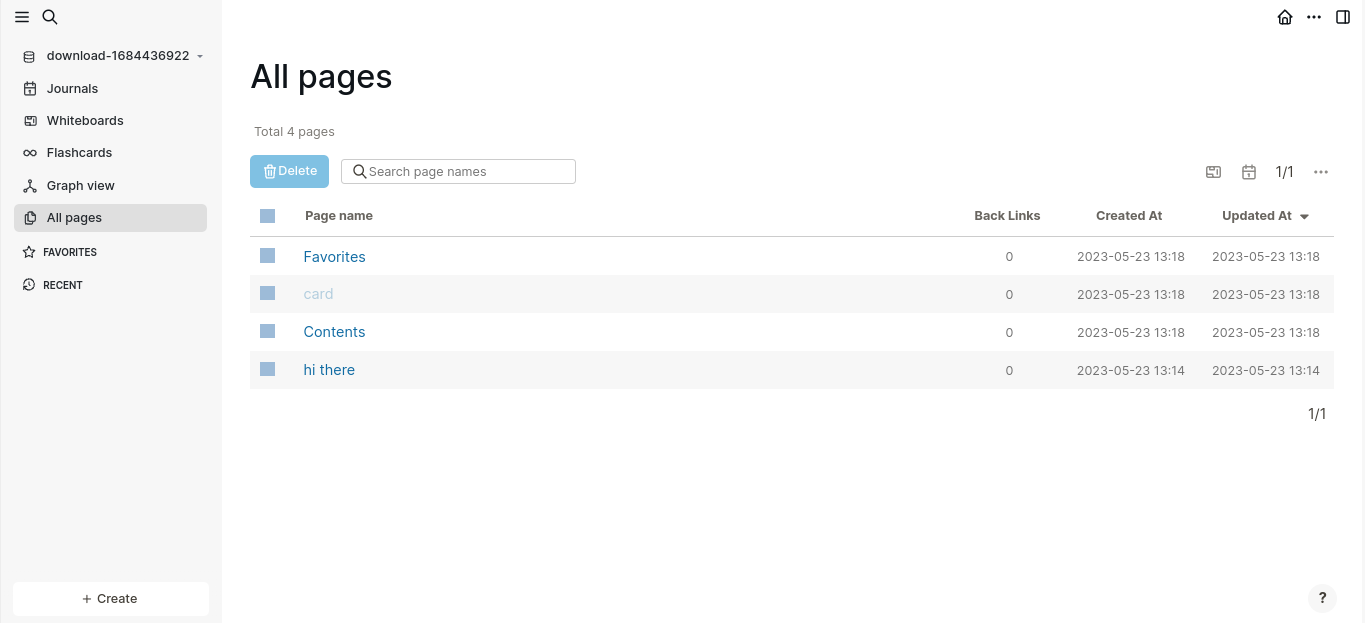1365x623 pixels.
Task: Filter pages by whiteboards icon
Action: point(1213,172)
